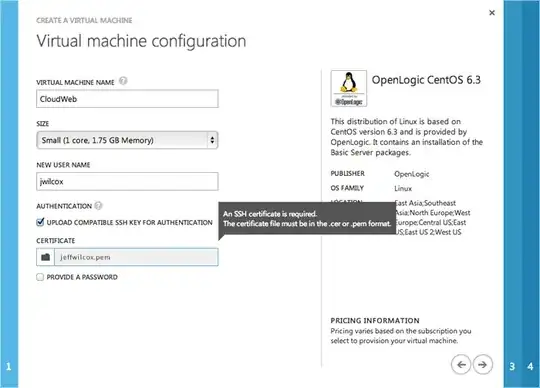540x388 pixels.
Task: Go to previous step with back arrow
Action: pyautogui.click(x=461, y=364)
